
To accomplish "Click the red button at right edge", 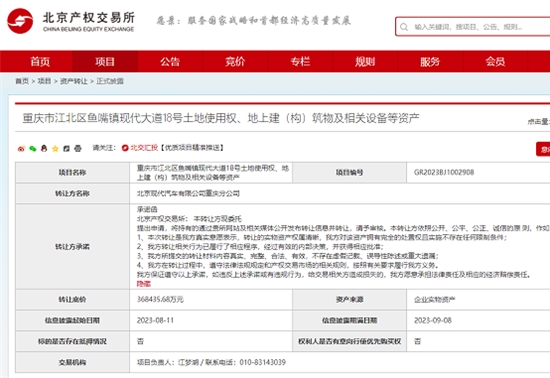I will coord(543,149).
